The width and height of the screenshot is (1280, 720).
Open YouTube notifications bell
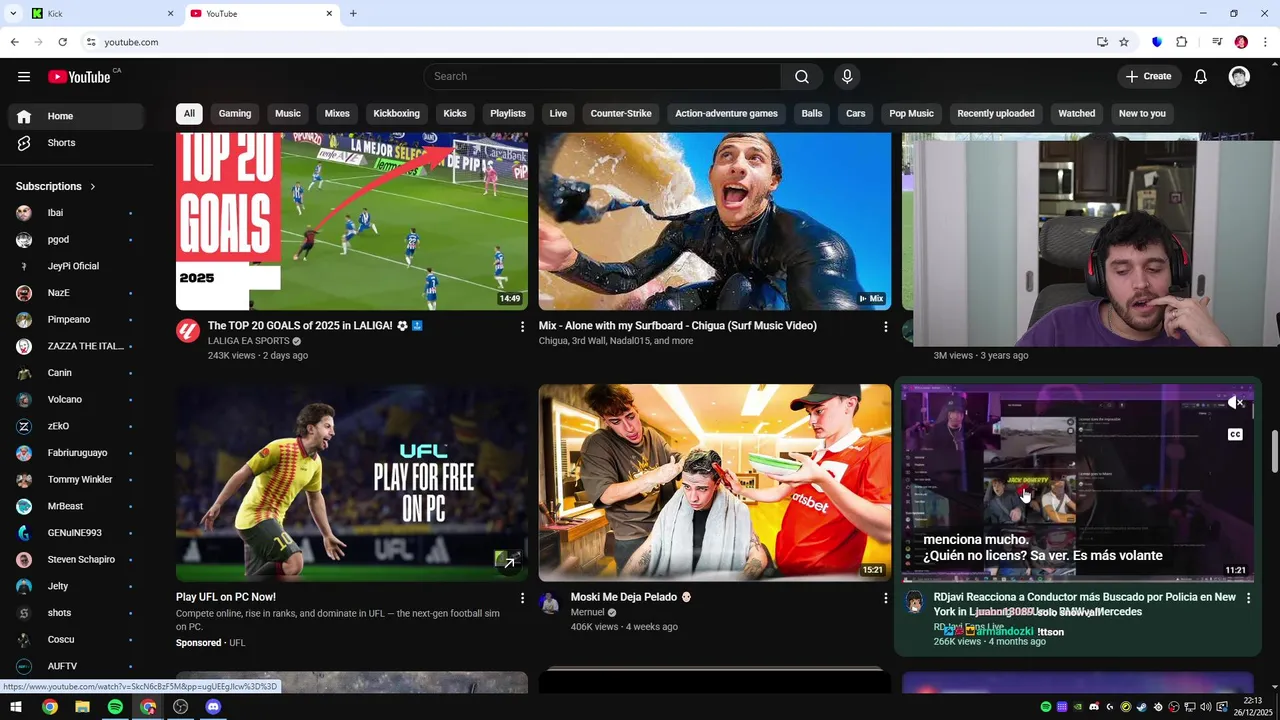(x=1201, y=77)
